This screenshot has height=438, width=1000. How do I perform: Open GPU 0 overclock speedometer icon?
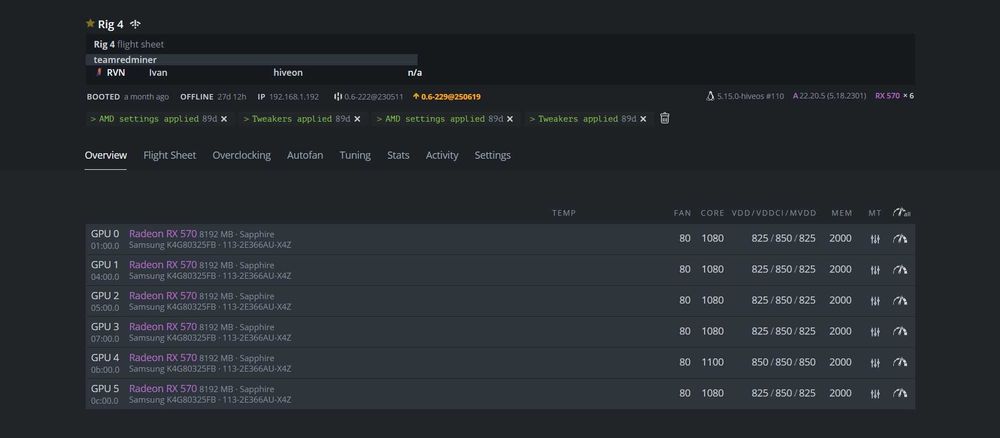[901, 239]
